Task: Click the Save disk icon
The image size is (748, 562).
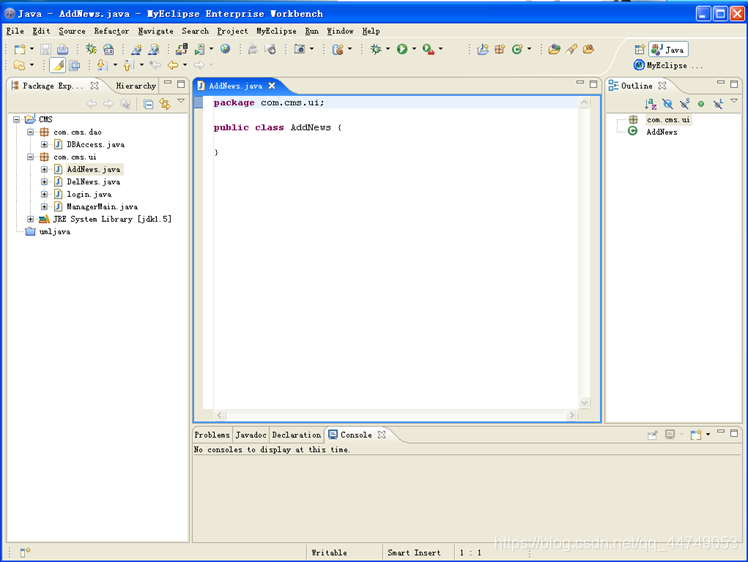Action: tap(46, 49)
